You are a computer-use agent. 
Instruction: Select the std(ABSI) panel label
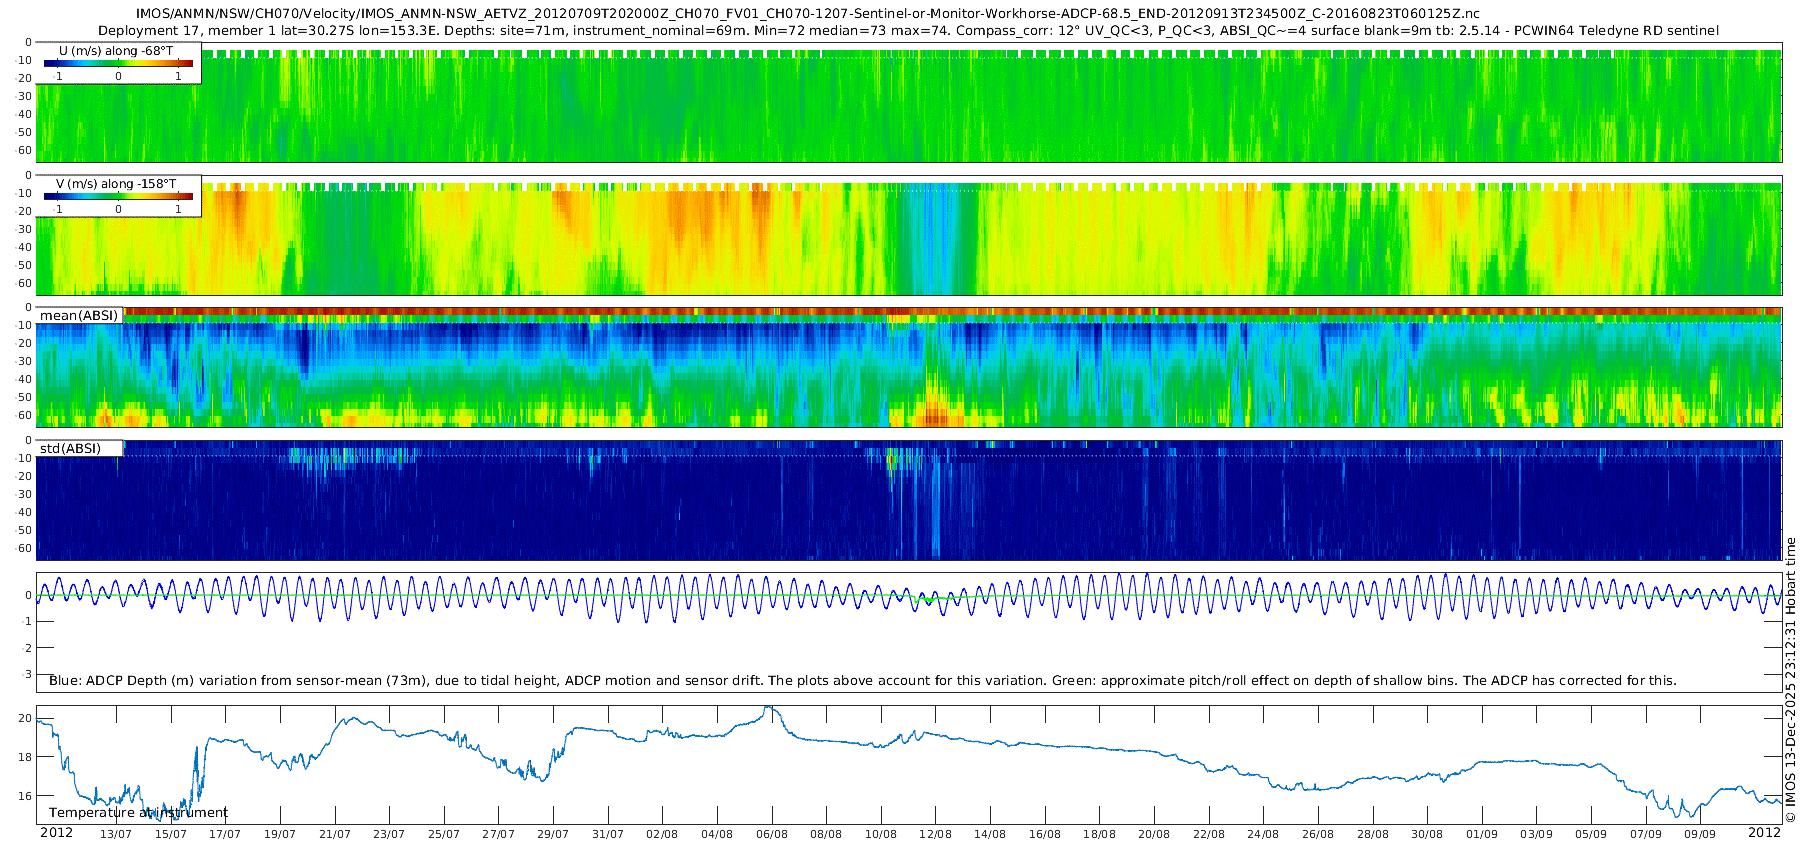click(x=70, y=448)
